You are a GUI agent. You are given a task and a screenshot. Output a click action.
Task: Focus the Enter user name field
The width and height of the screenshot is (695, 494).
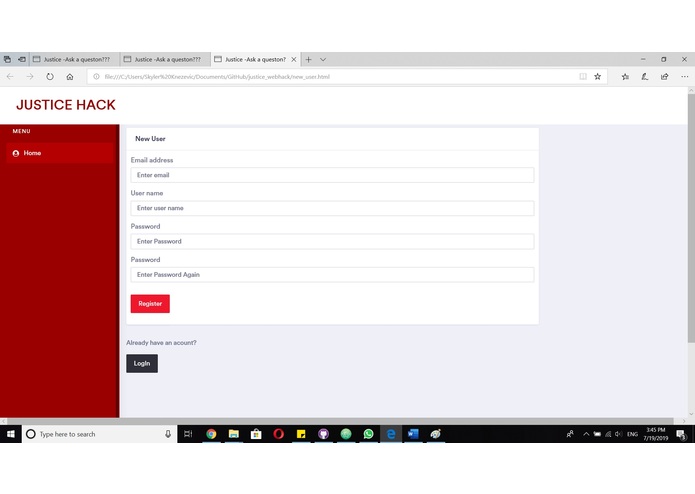pyautogui.click(x=332, y=208)
